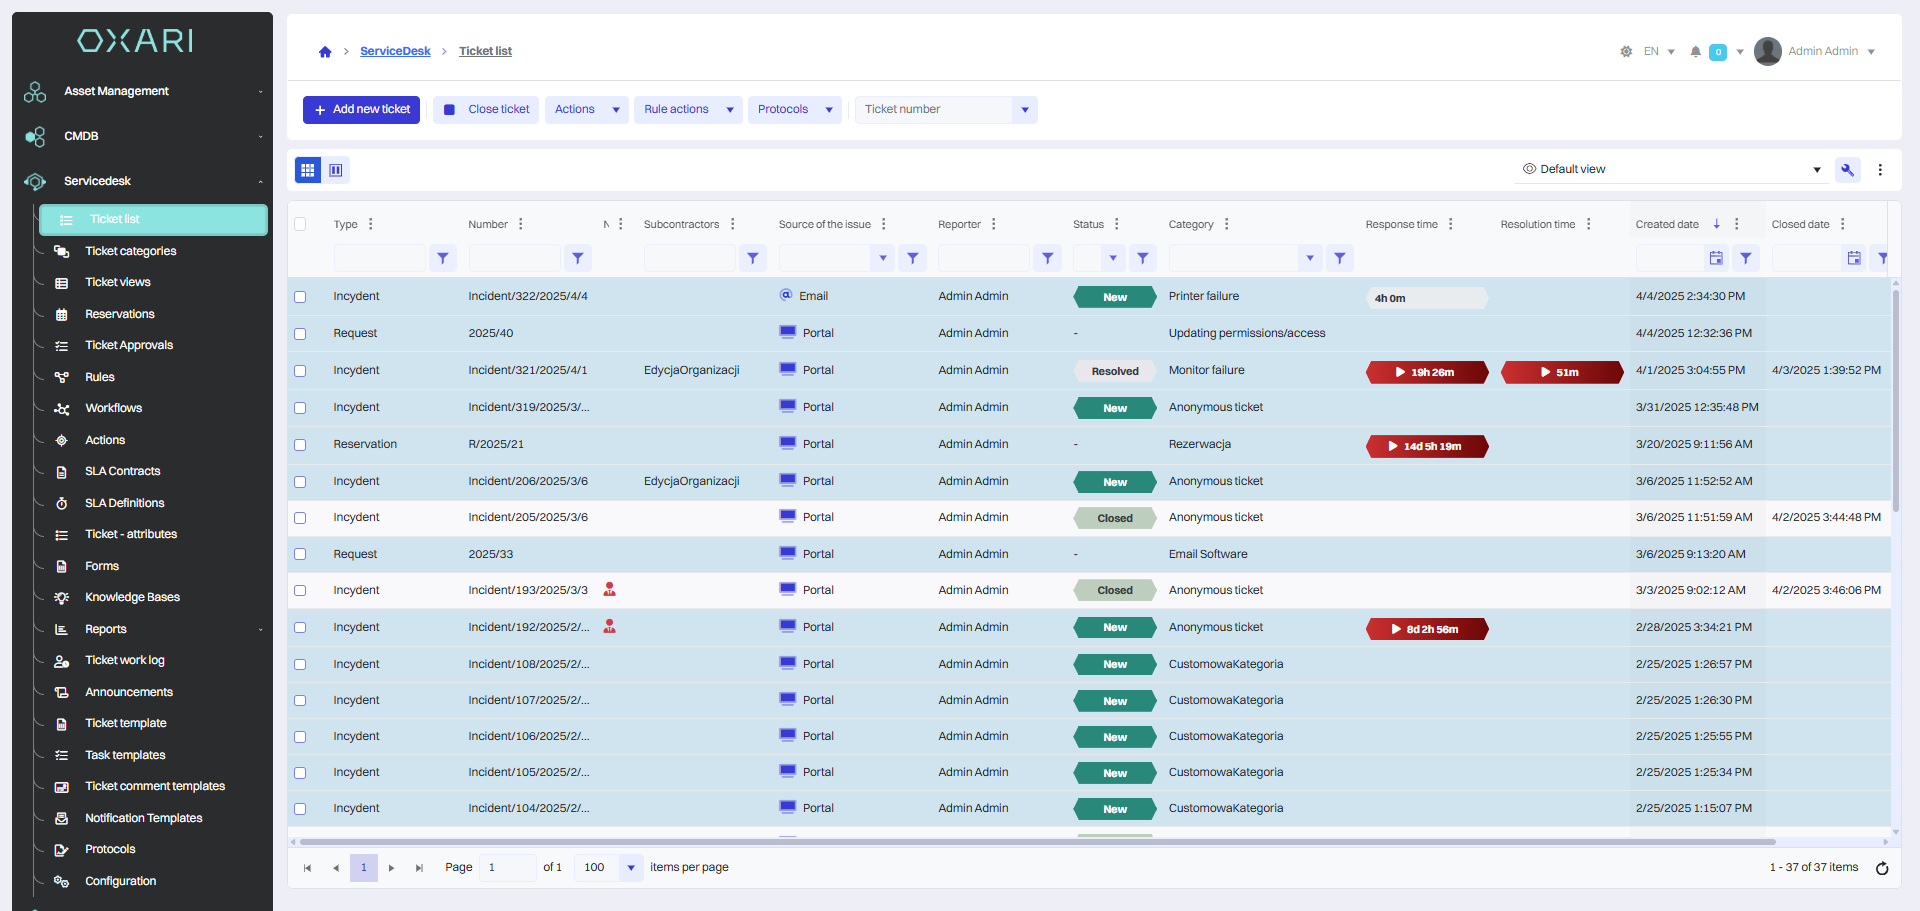This screenshot has width=1920, height=911.
Task: Click the Type column filter icon
Action: (443, 258)
